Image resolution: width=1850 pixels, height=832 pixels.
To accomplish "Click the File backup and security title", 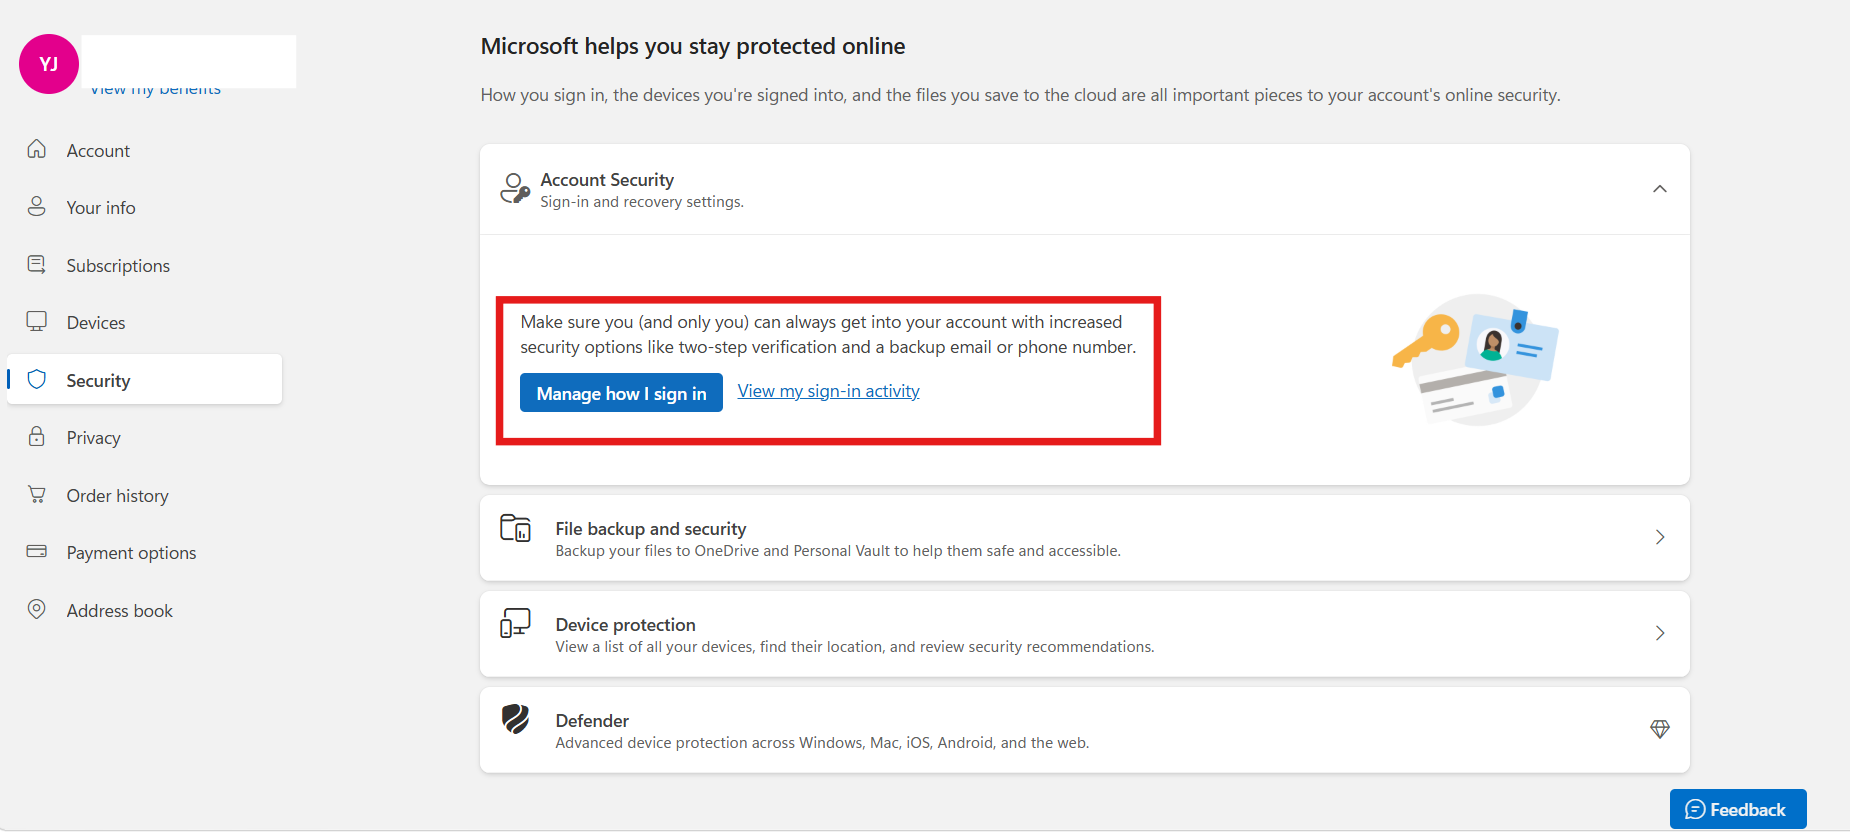I will (x=651, y=528).
